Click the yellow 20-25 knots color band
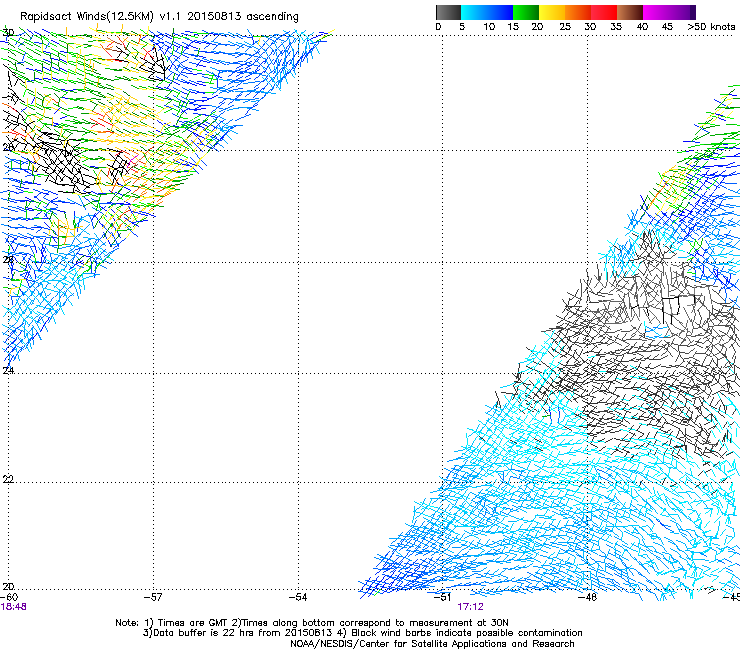Viewport: 740px width, 650px height. click(x=552, y=12)
